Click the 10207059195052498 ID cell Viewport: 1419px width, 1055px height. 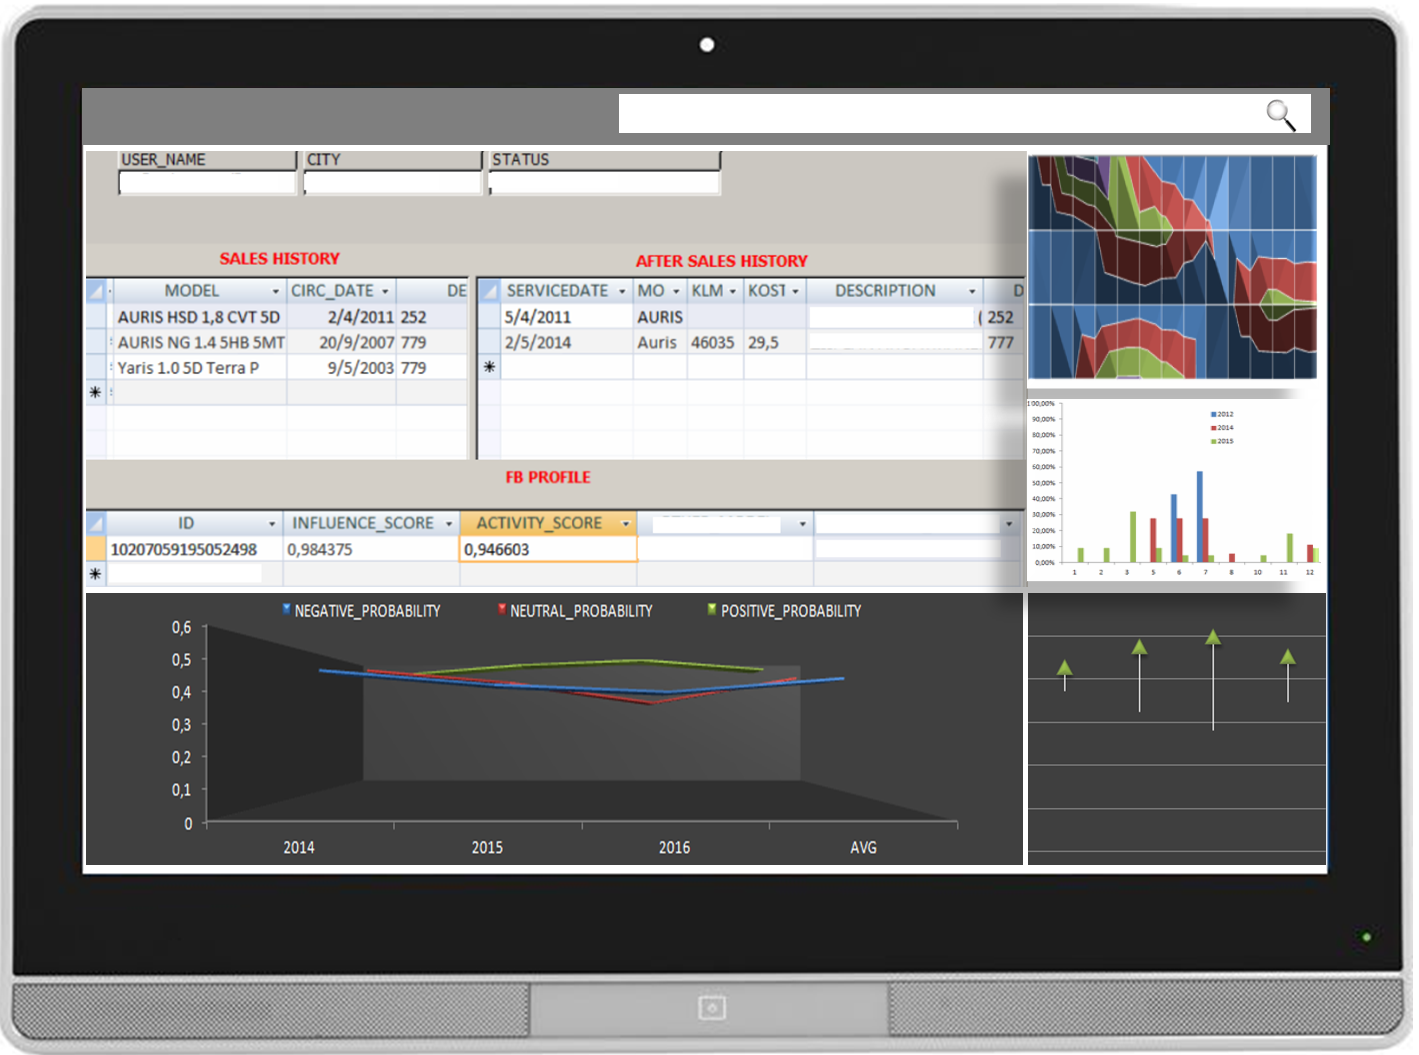(x=194, y=549)
